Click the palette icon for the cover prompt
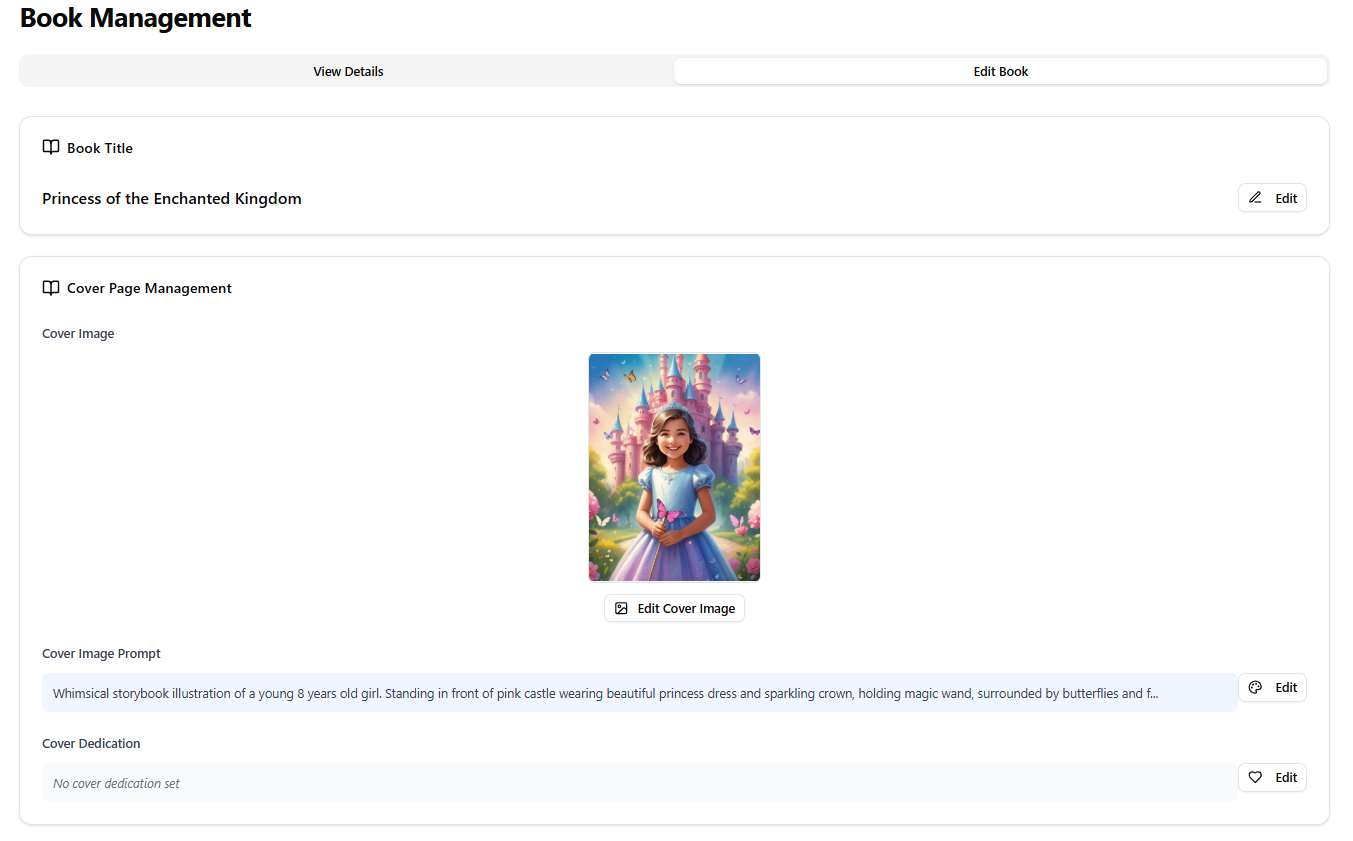The width and height of the screenshot is (1353, 841). pyautogui.click(x=1256, y=687)
